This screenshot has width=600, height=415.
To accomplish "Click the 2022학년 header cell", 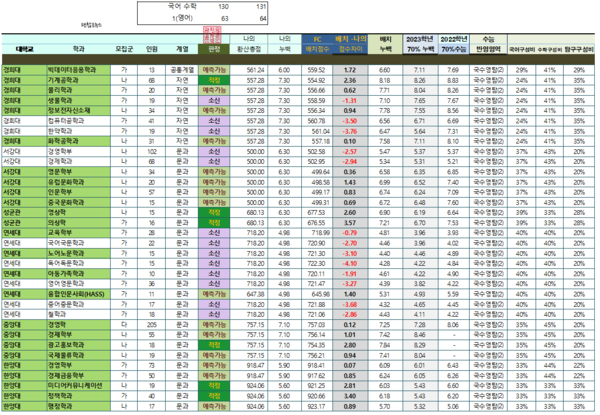I will [x=453, y=39].
